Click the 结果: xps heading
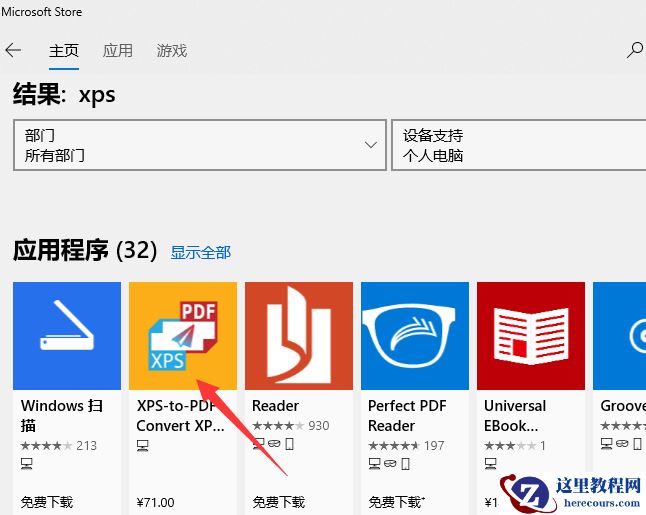Screen dimensions: 646x515 point(64,95)
